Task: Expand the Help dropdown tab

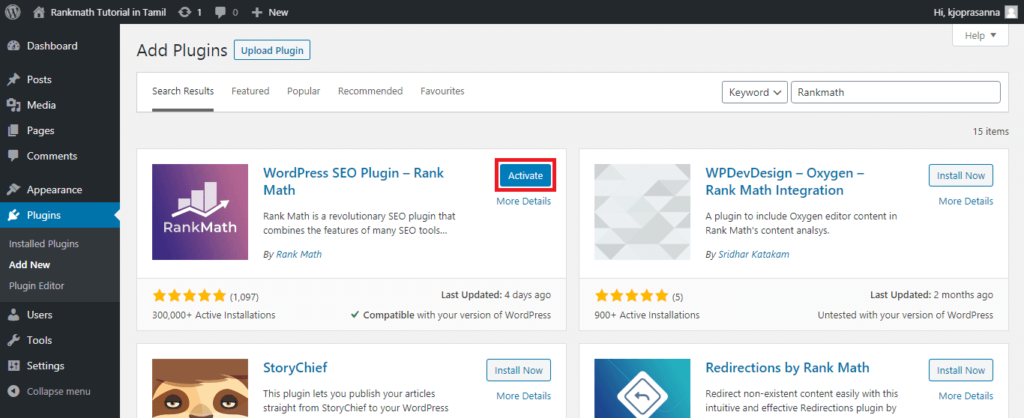Action: [981, 36]
